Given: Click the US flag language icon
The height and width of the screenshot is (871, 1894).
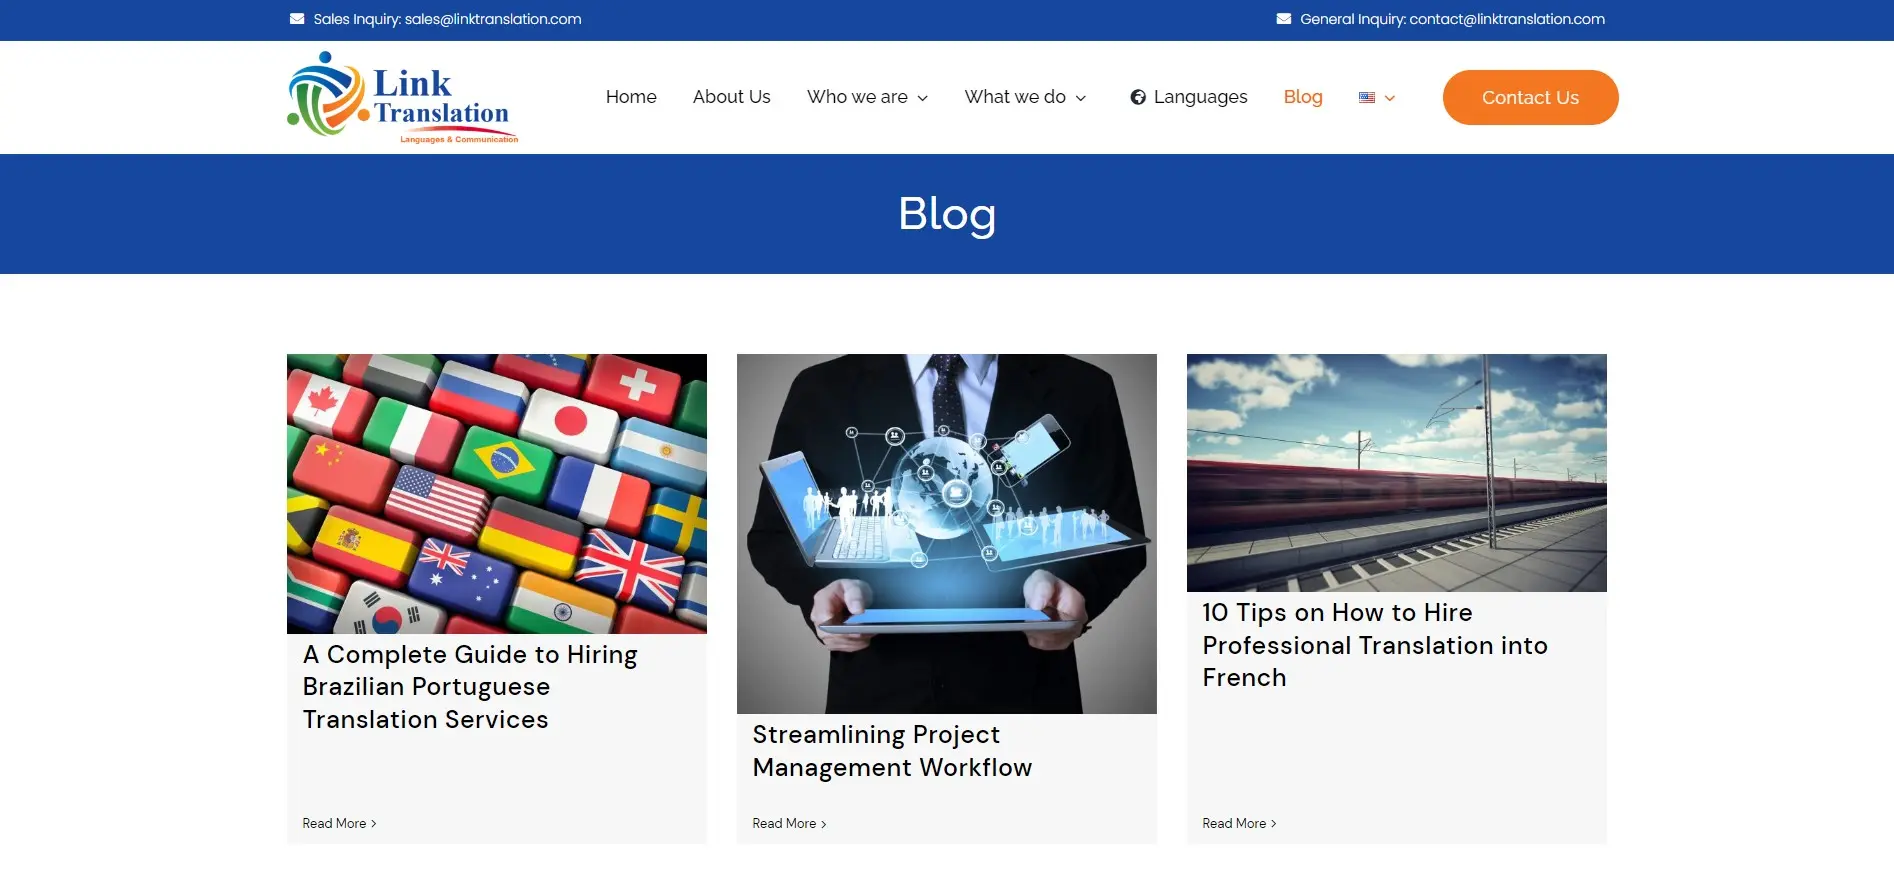Looking at the screenshot, I should 1366,97.
